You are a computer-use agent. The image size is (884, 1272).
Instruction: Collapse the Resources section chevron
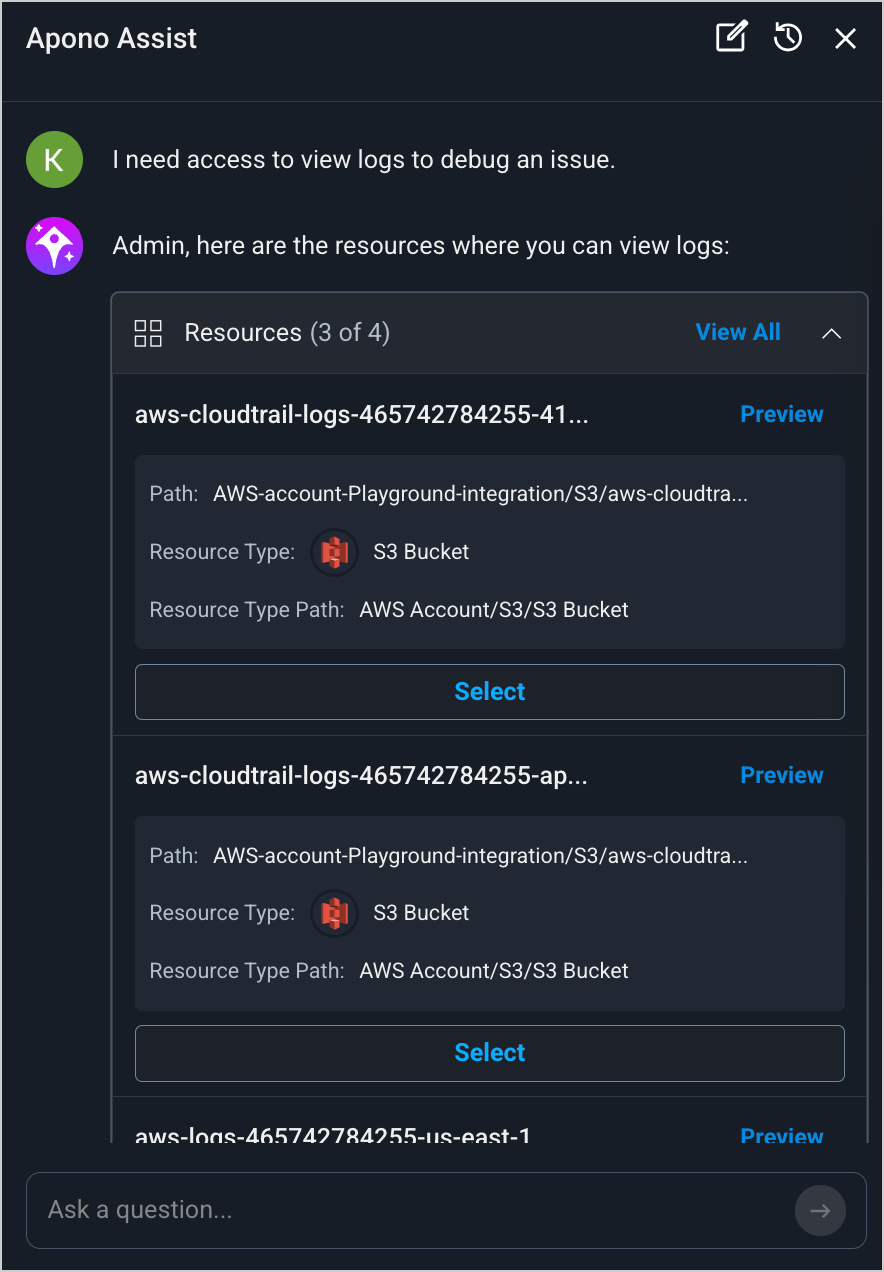831,334
